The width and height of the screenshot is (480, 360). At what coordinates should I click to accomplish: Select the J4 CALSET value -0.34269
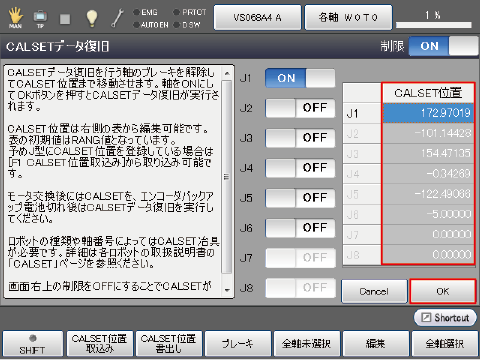coord(428,174)
